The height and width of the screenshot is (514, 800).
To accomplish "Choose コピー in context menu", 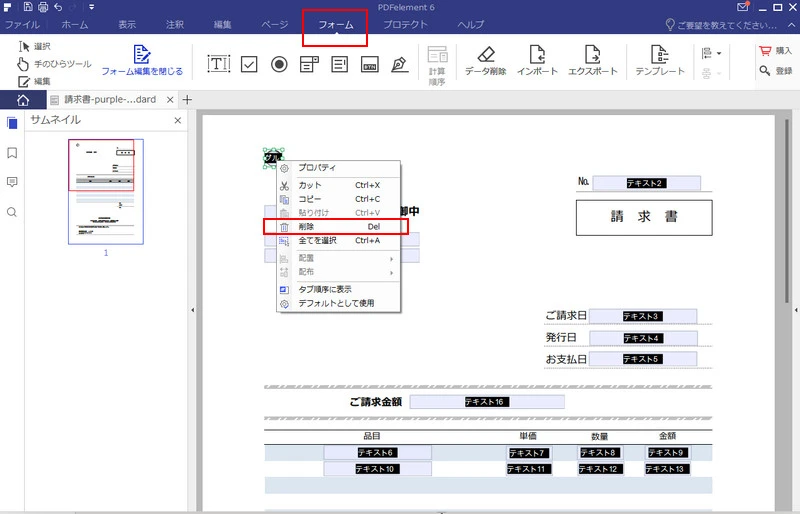I will 338,199.
